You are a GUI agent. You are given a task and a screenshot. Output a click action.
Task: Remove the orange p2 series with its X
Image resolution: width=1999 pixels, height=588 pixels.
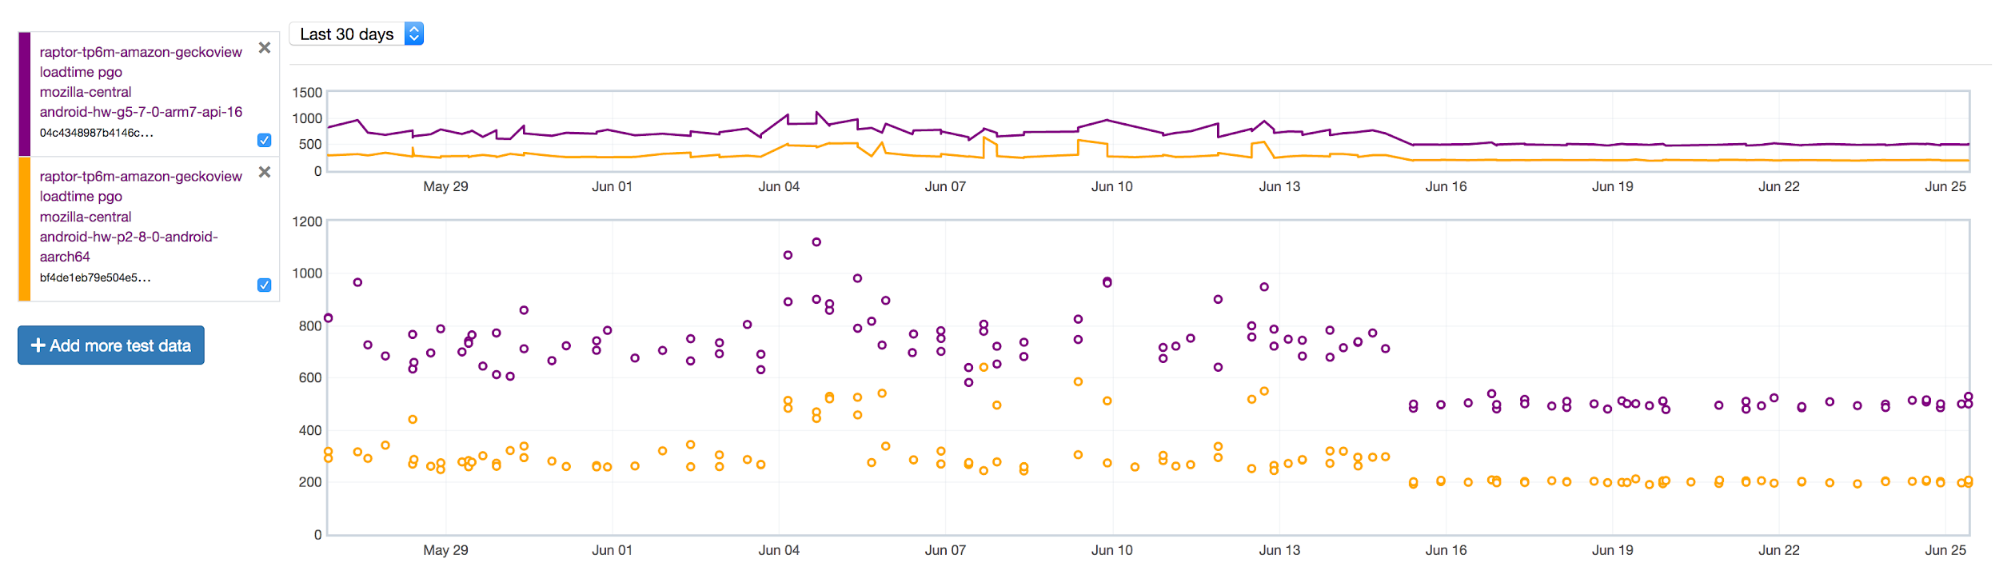pyautogui.click(x=265, y=172)
